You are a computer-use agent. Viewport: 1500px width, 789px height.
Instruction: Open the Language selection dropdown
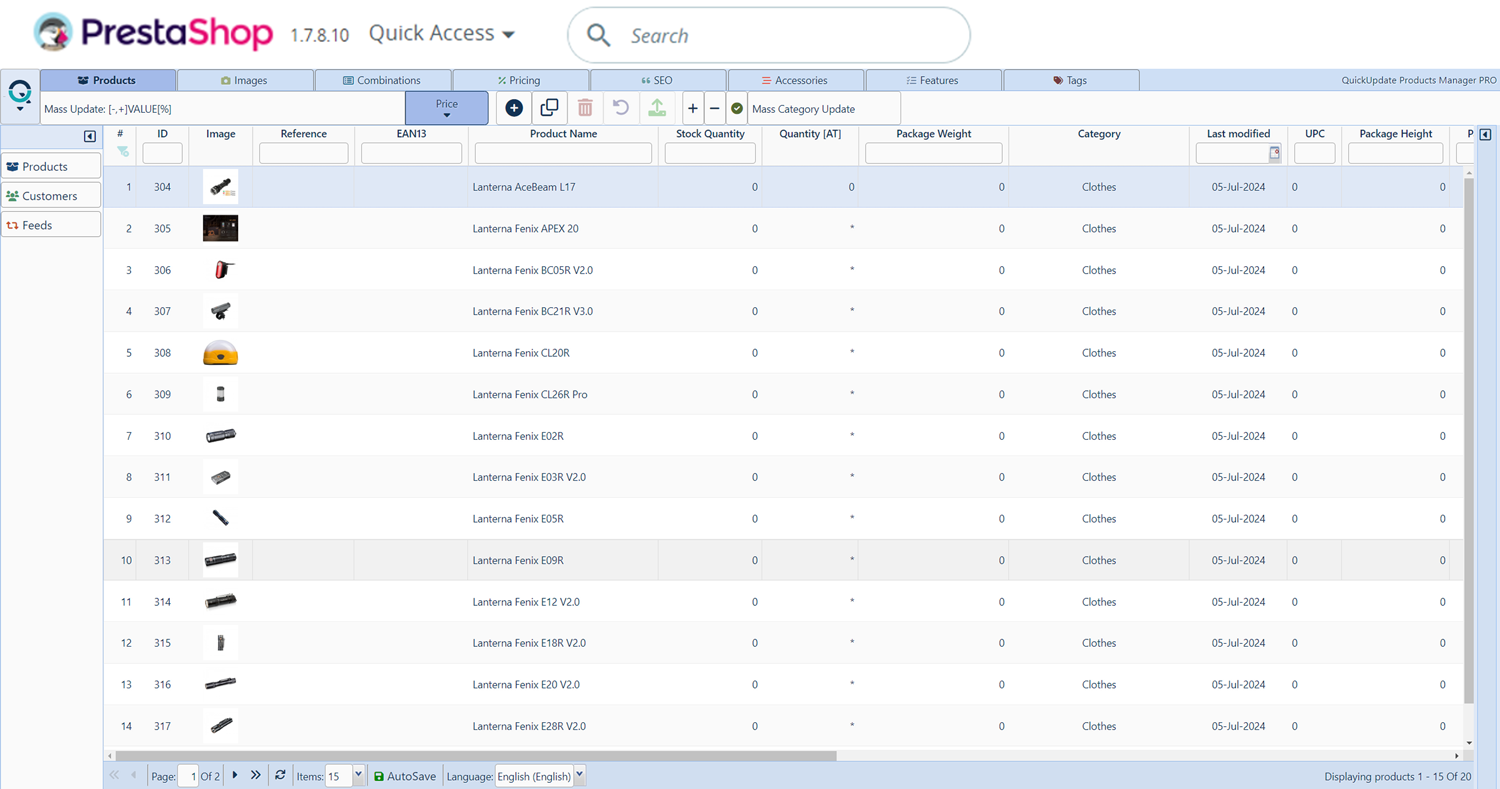pos(579,775)
